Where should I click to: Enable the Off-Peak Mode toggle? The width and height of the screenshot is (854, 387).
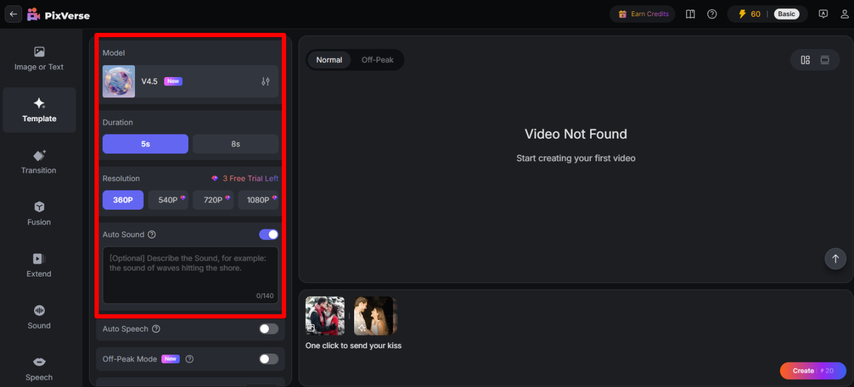(269, 359)
